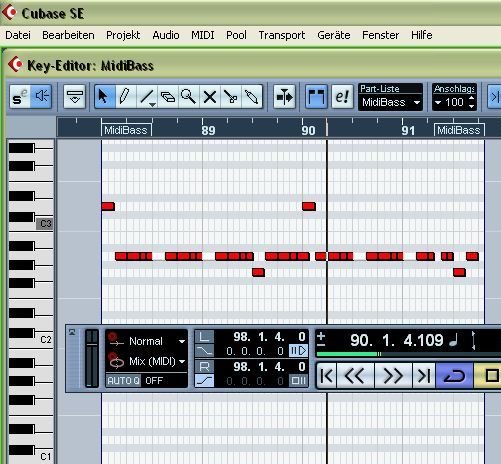Toggle the pre-roll button
Image resolution: width=501 pixels, height=464 pixels.
[x=298, y=351]
